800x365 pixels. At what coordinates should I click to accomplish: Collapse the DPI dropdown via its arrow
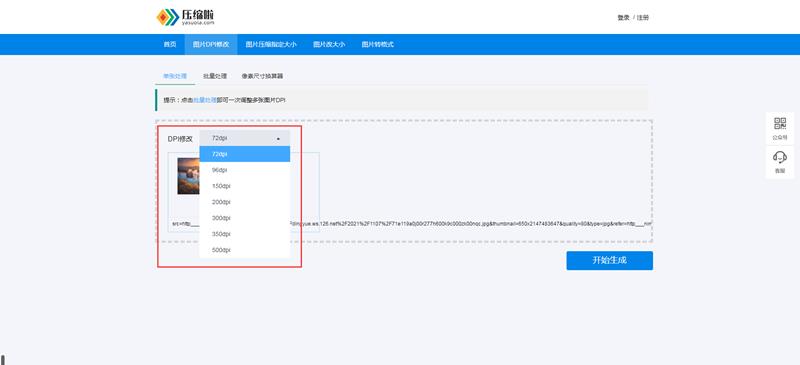point(278,138)
